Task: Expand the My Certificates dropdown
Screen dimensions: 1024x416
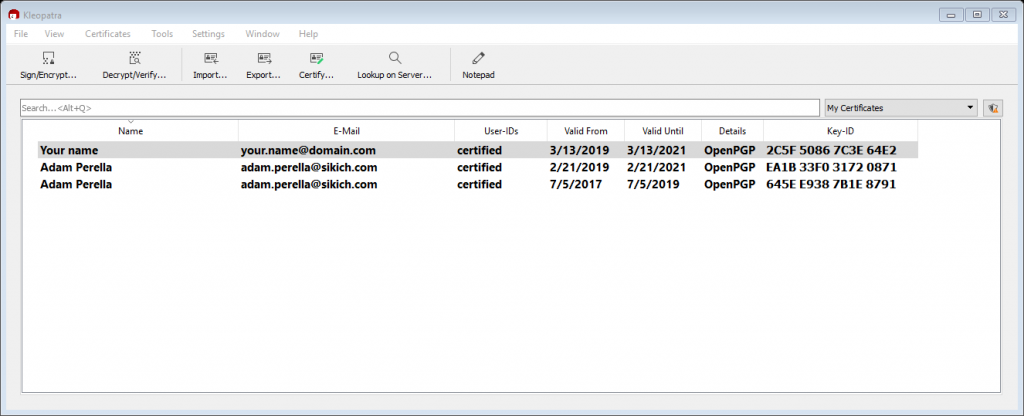Action: 971,108
